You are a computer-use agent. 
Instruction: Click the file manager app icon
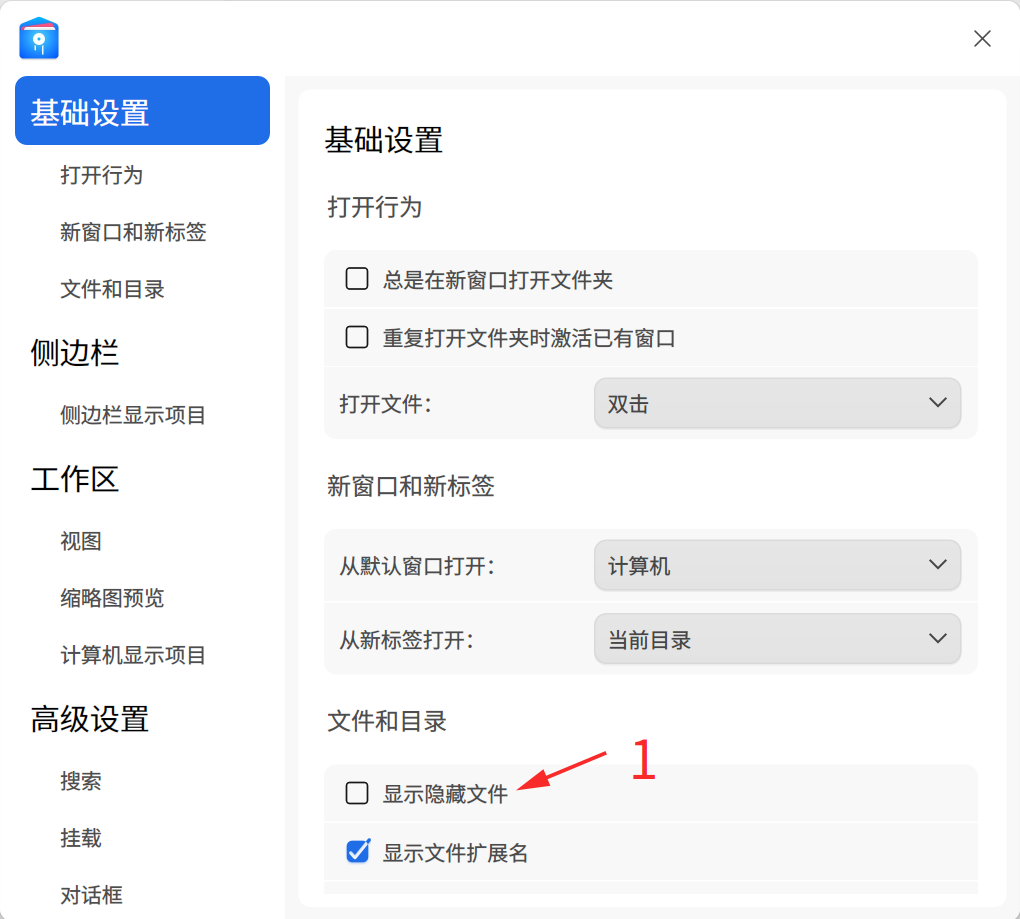[x=39, y=38]
